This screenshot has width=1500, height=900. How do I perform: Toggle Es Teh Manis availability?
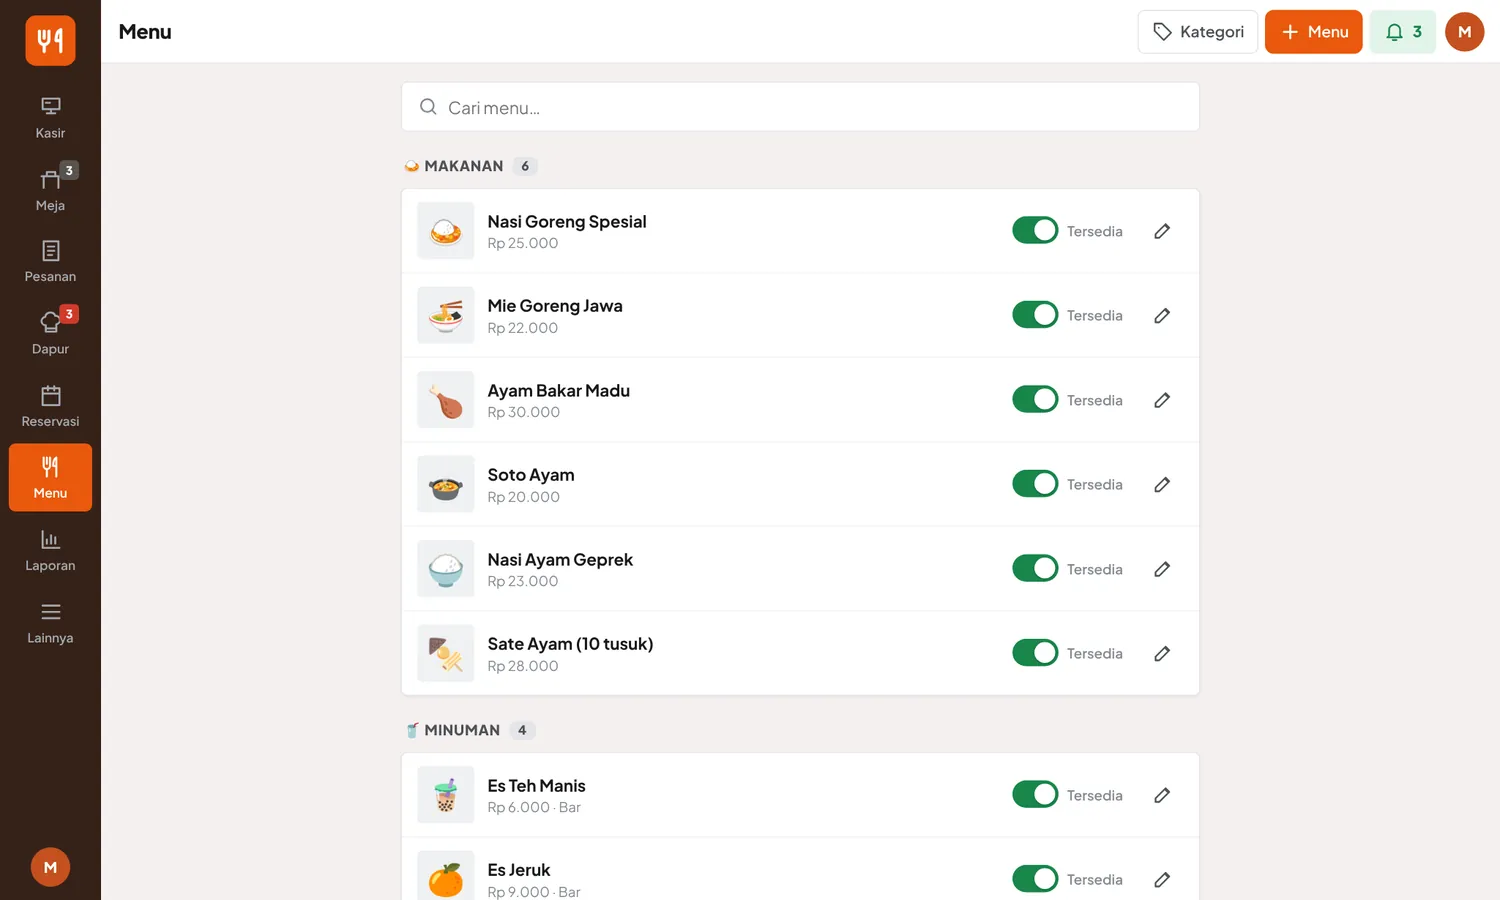pyautogui.click(x=1035, y=794)
